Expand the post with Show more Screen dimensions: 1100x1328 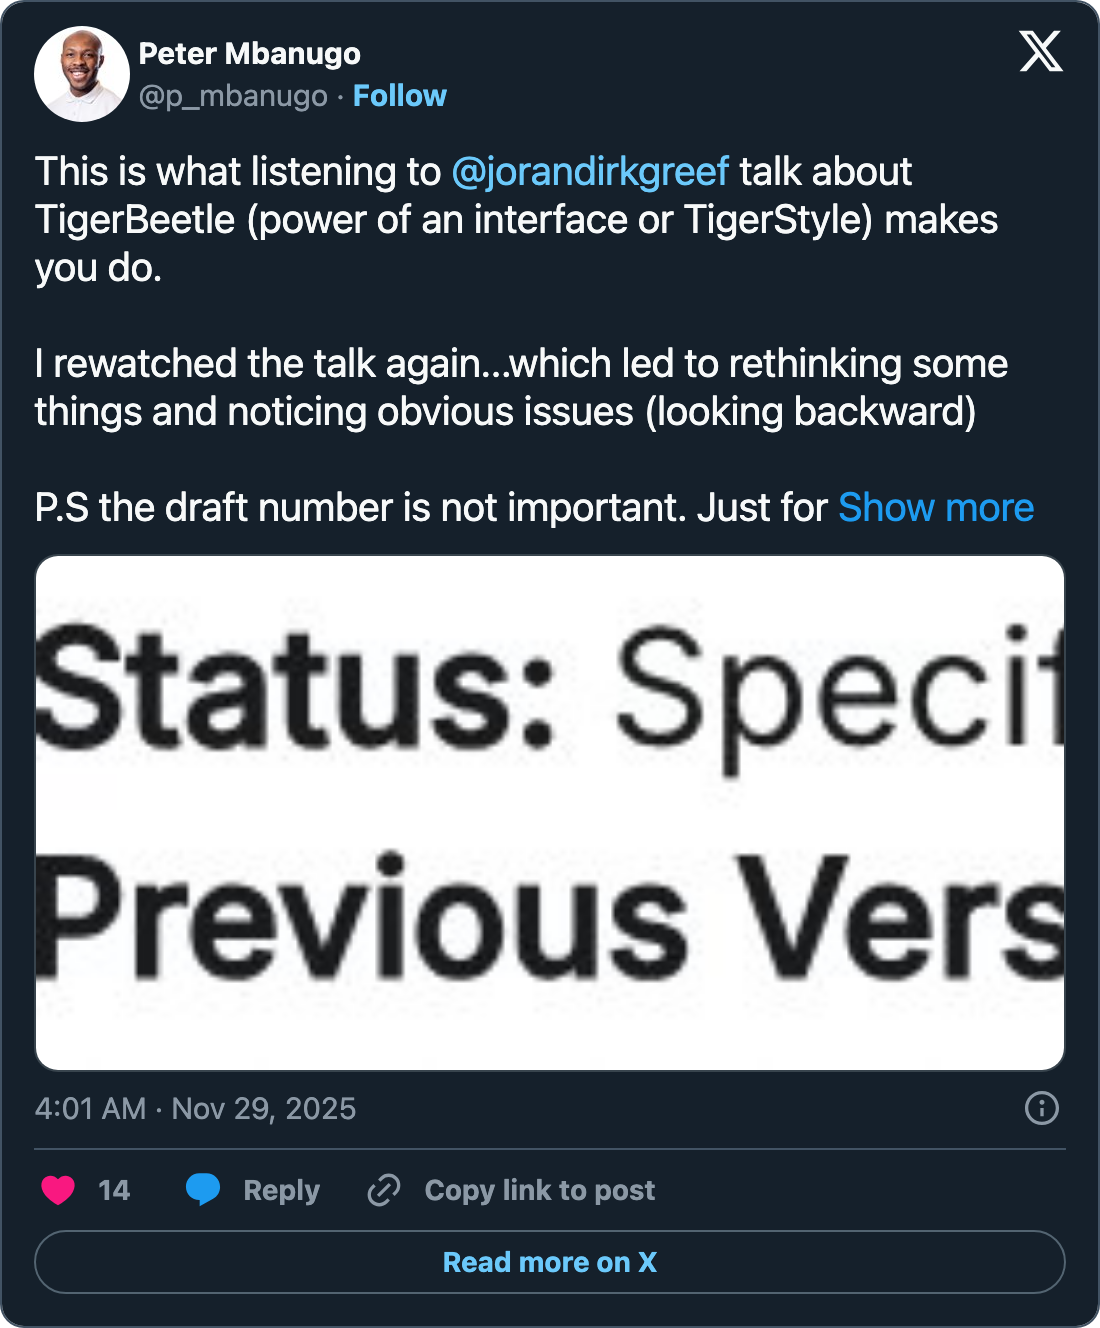[x=935, y=508]
